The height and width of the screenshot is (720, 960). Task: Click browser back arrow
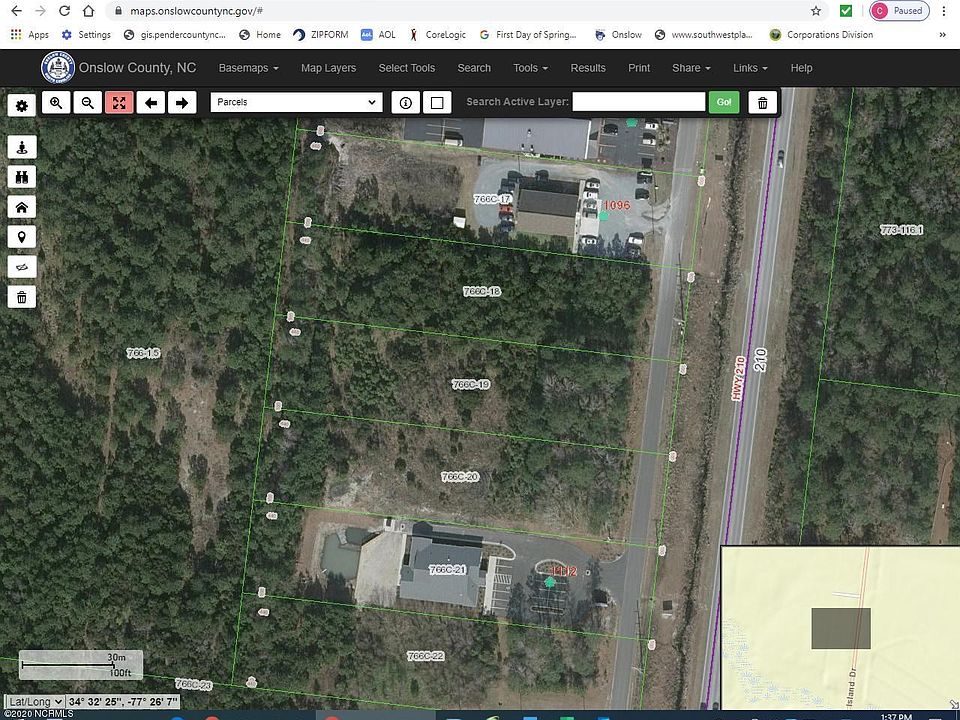[17, 11]
